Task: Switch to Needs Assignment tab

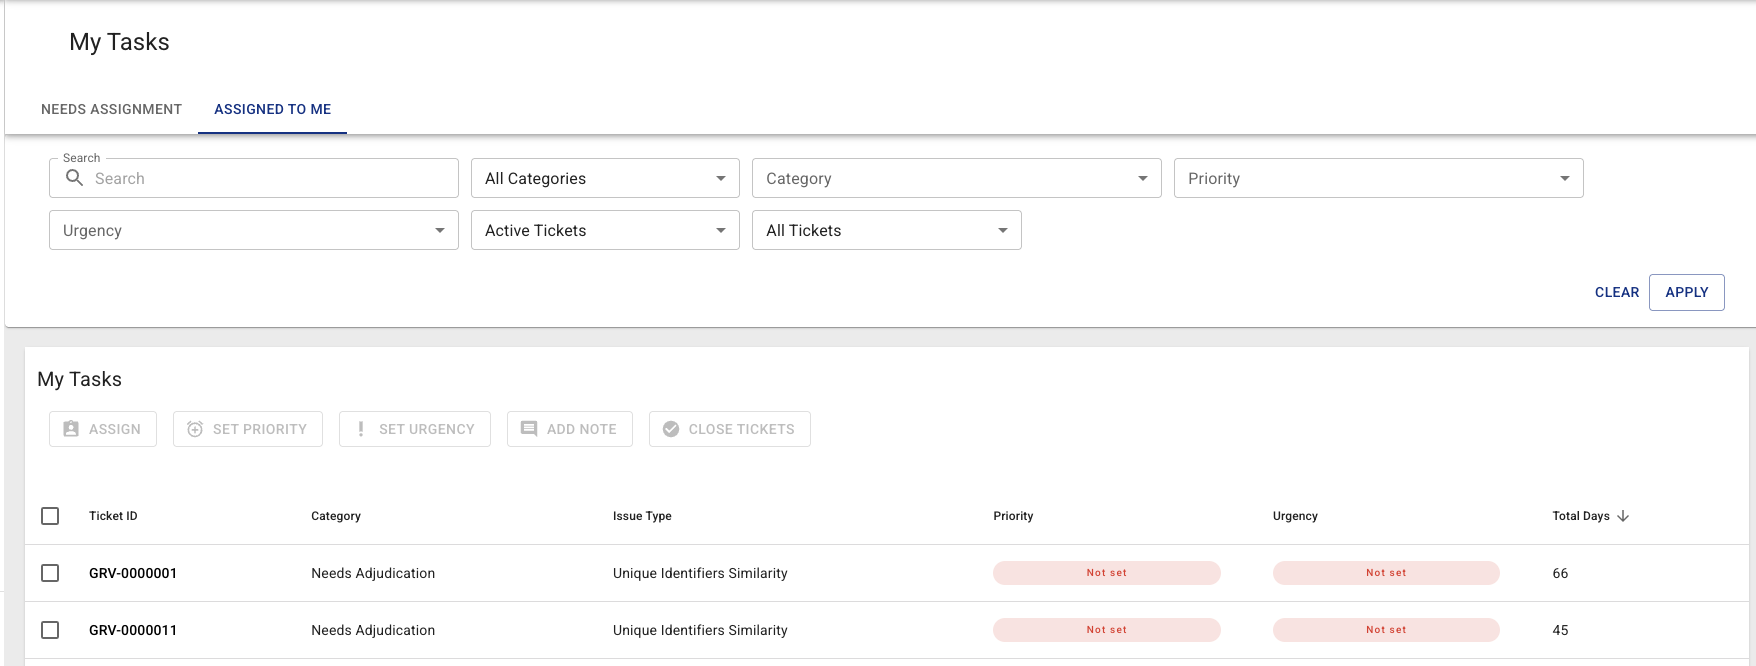Action: (111, 109)
